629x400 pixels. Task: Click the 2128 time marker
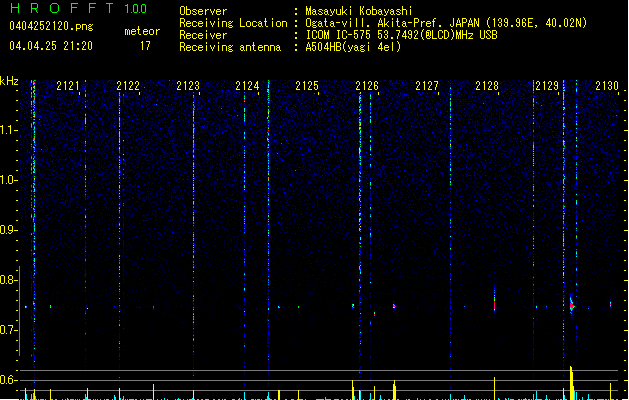[x=487, y=86]
